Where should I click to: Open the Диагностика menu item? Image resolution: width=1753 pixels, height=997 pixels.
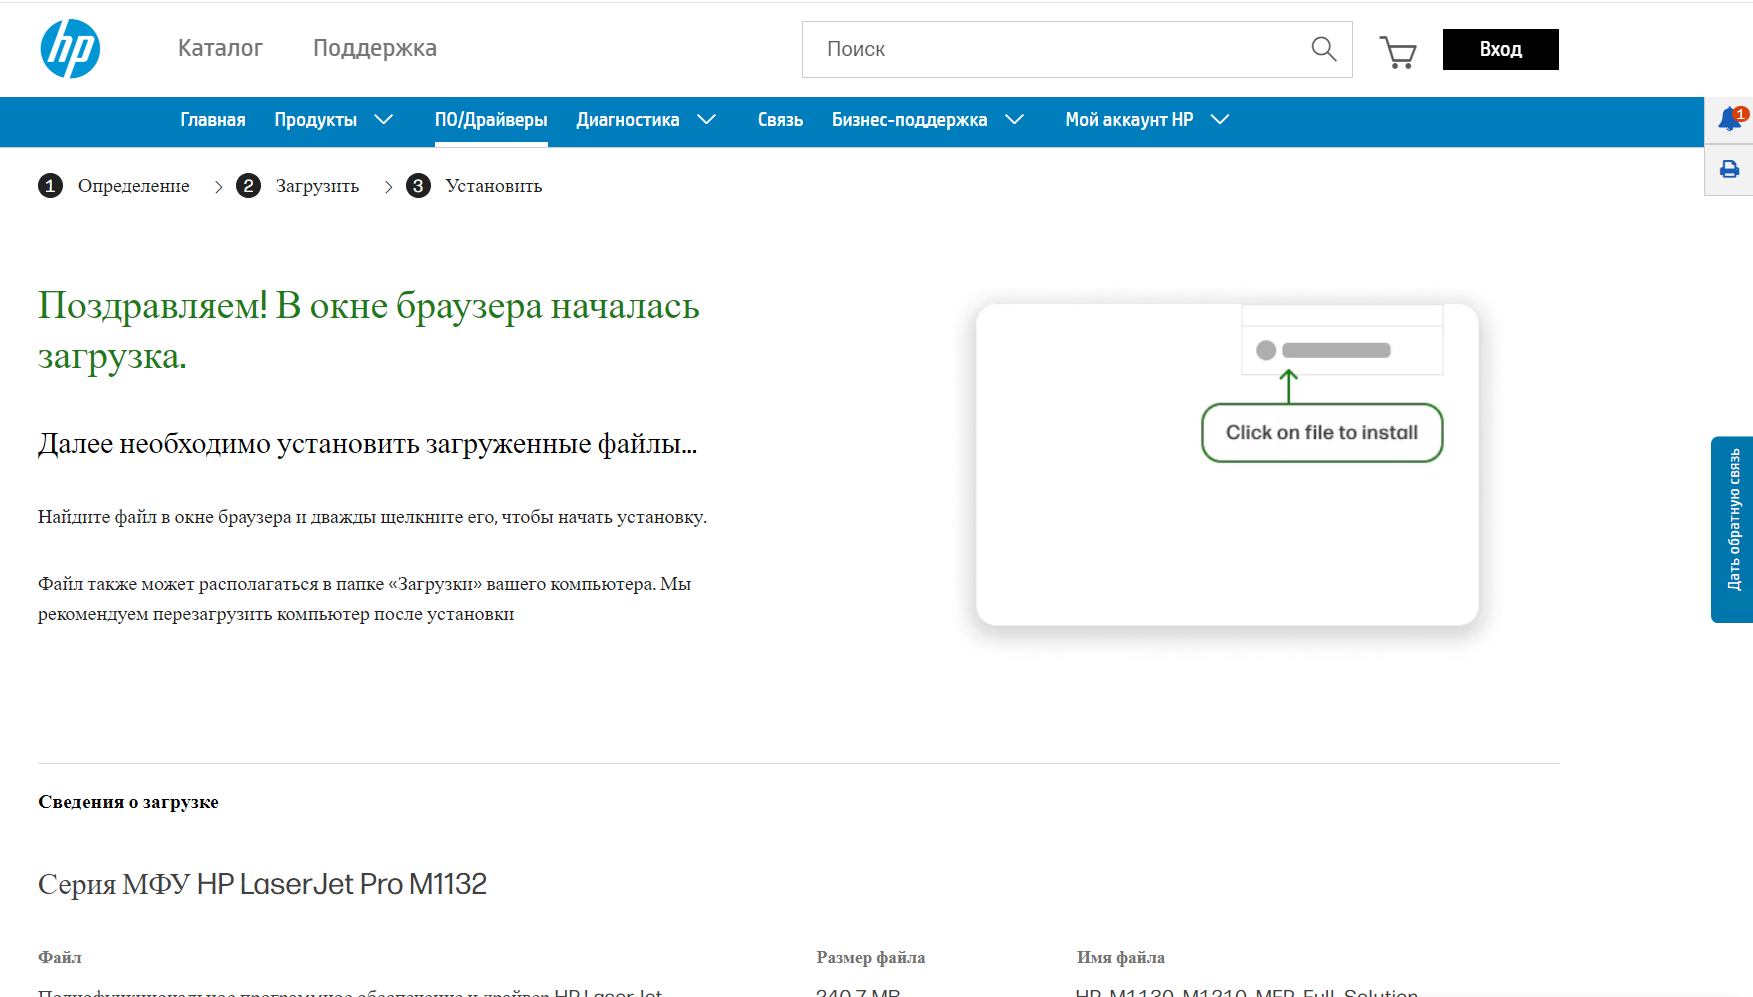coord(628,120)
